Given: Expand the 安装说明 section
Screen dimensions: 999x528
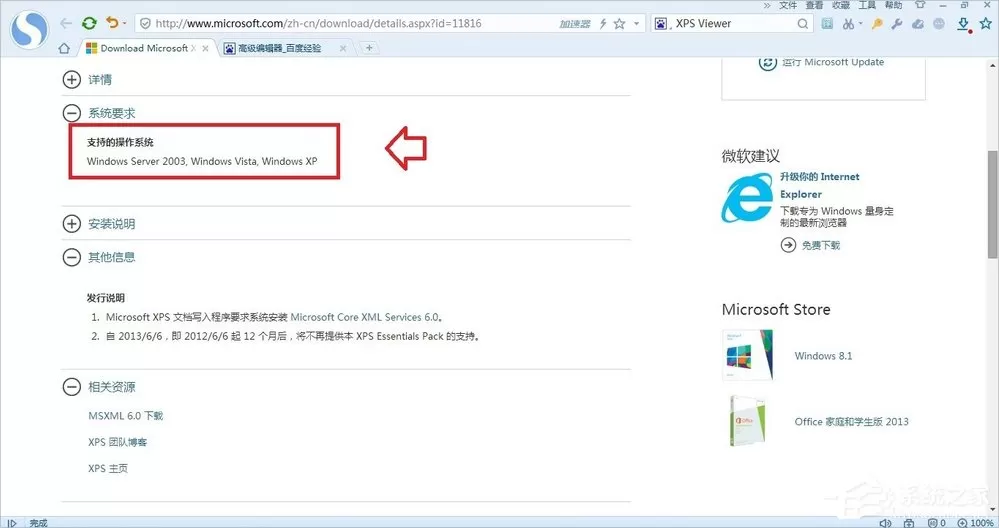Looking at the screenshot, I should pos(71,224).
